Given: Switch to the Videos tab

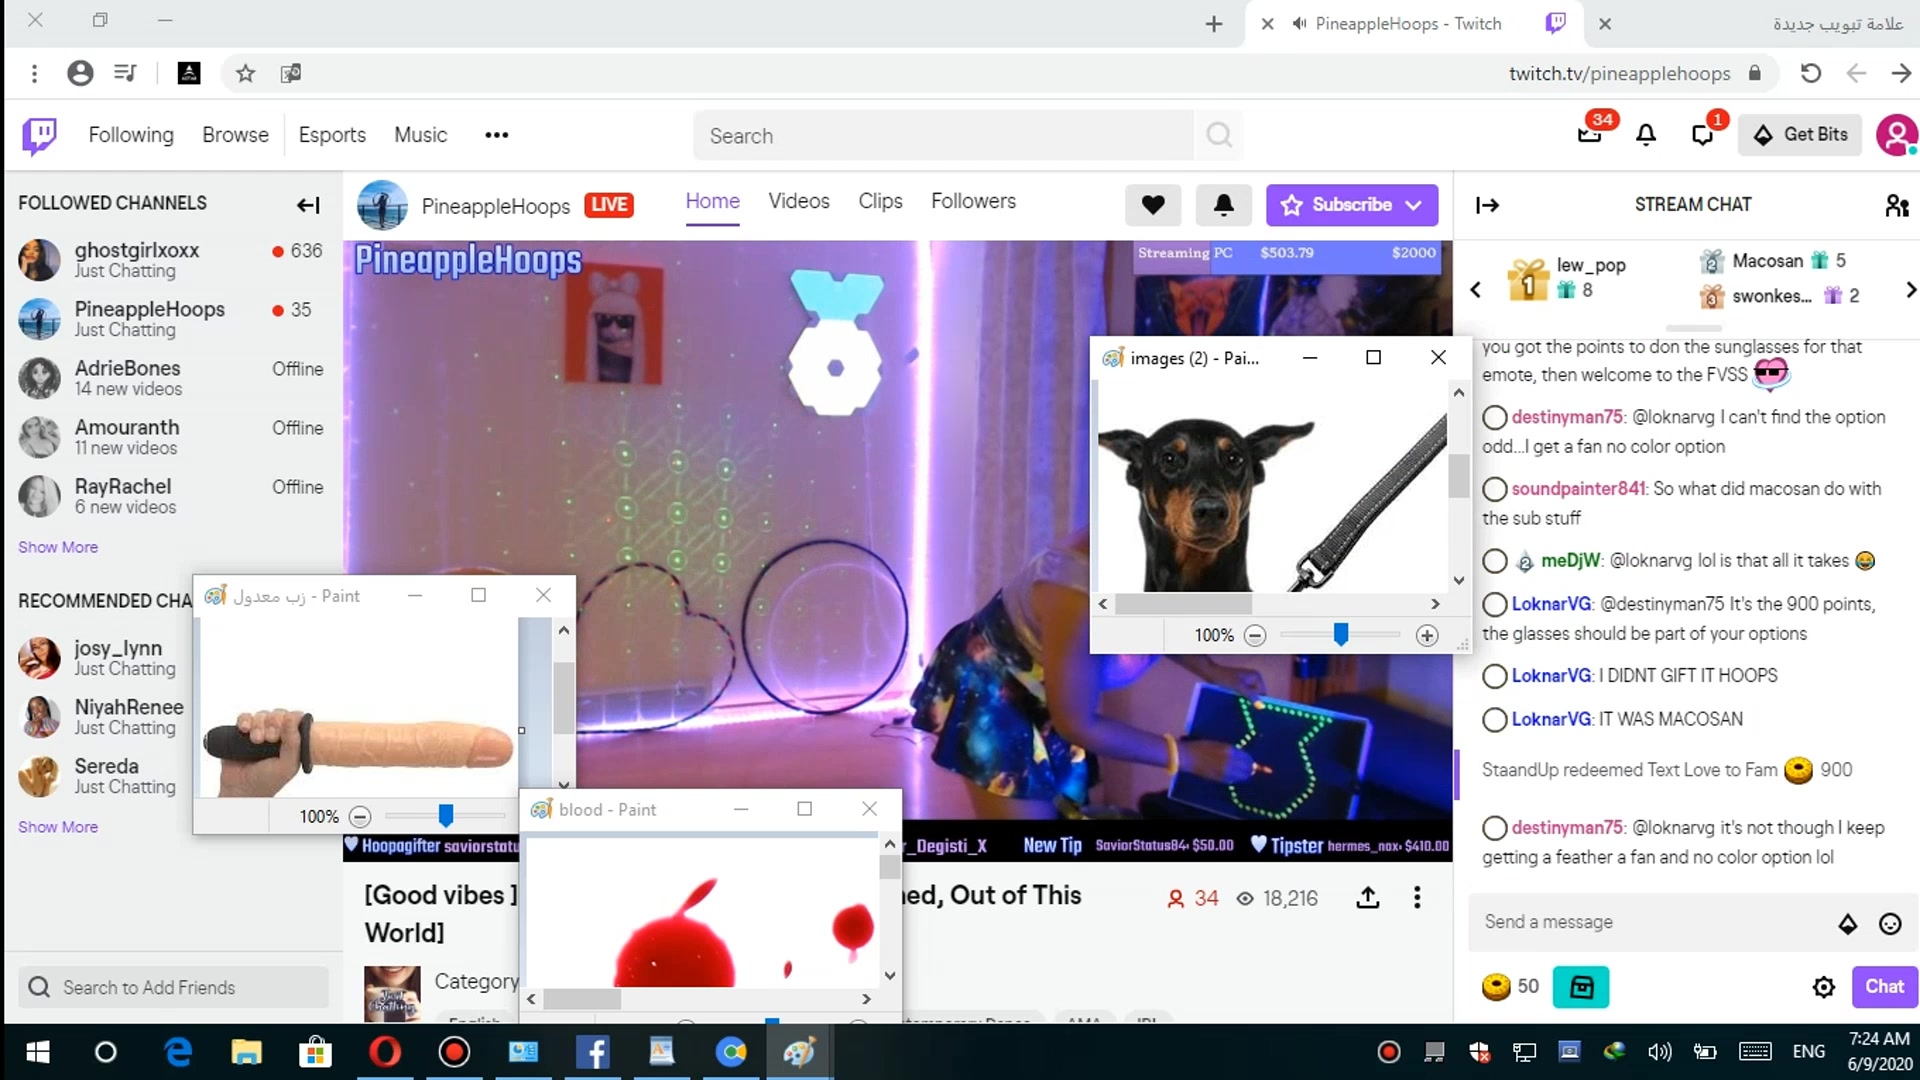Looking at the screenshot, I should (798, 201).
